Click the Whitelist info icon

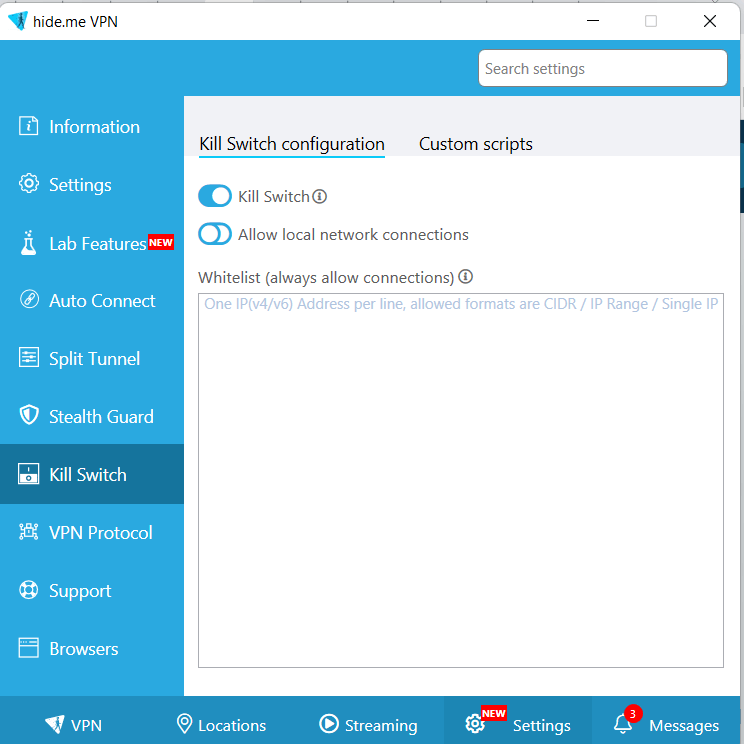coord(465,276)
